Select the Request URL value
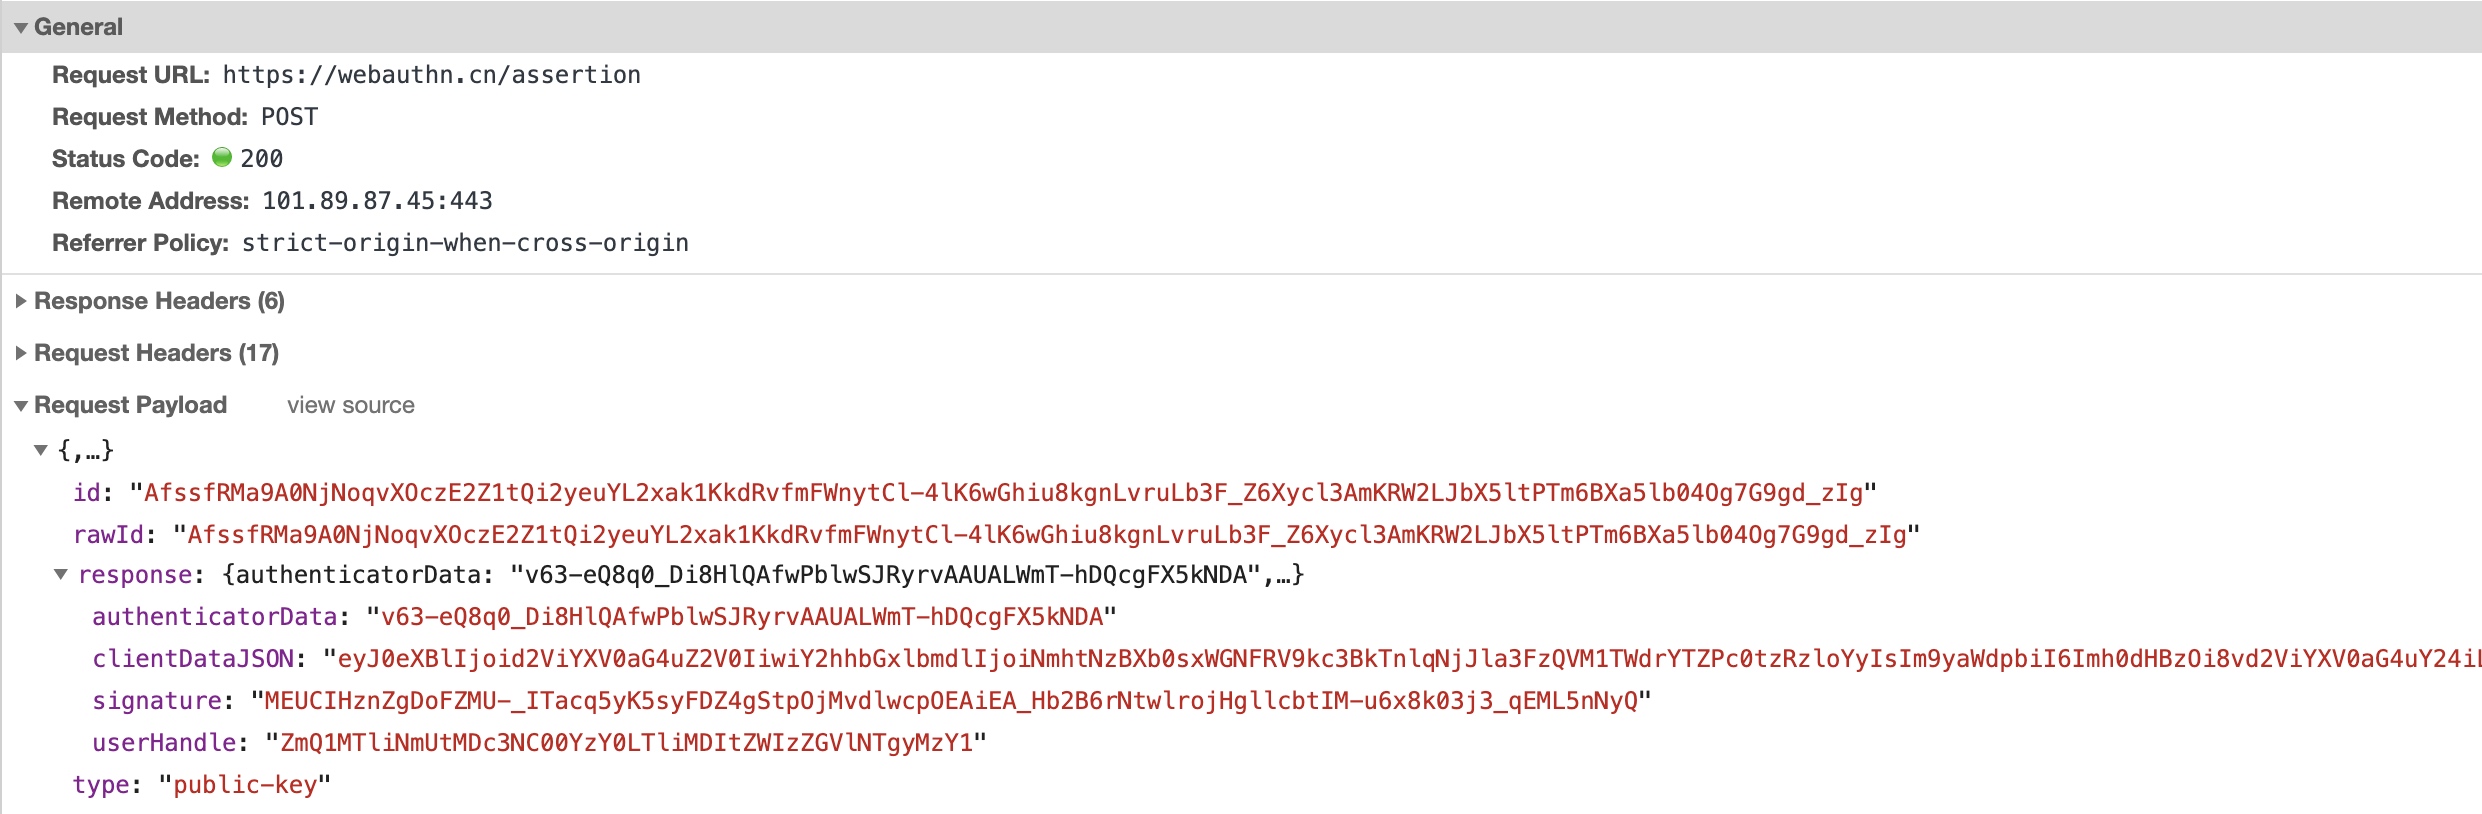 (431, 75)
